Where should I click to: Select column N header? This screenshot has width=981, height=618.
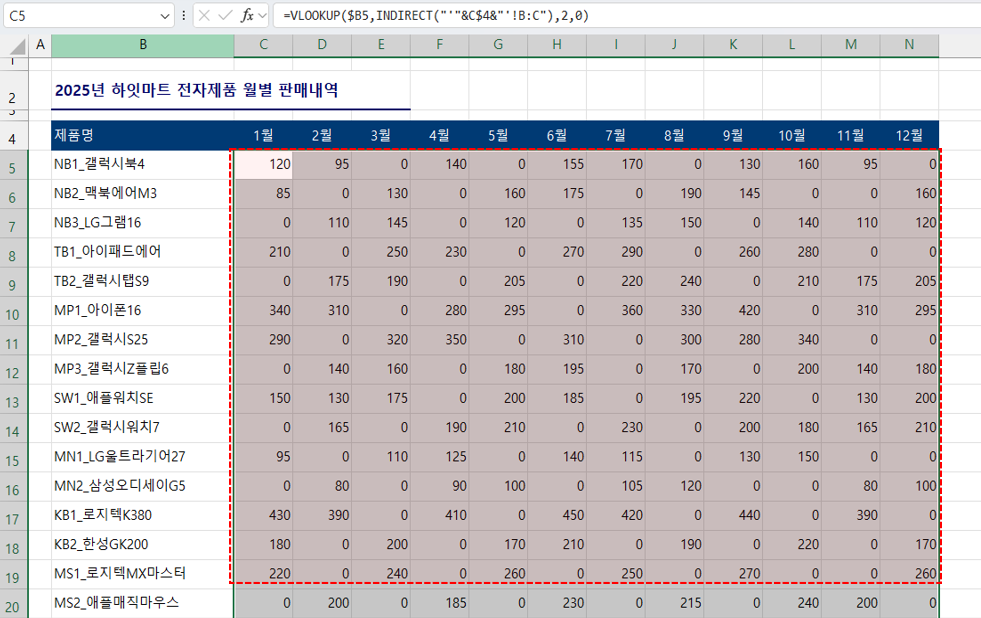908,45
